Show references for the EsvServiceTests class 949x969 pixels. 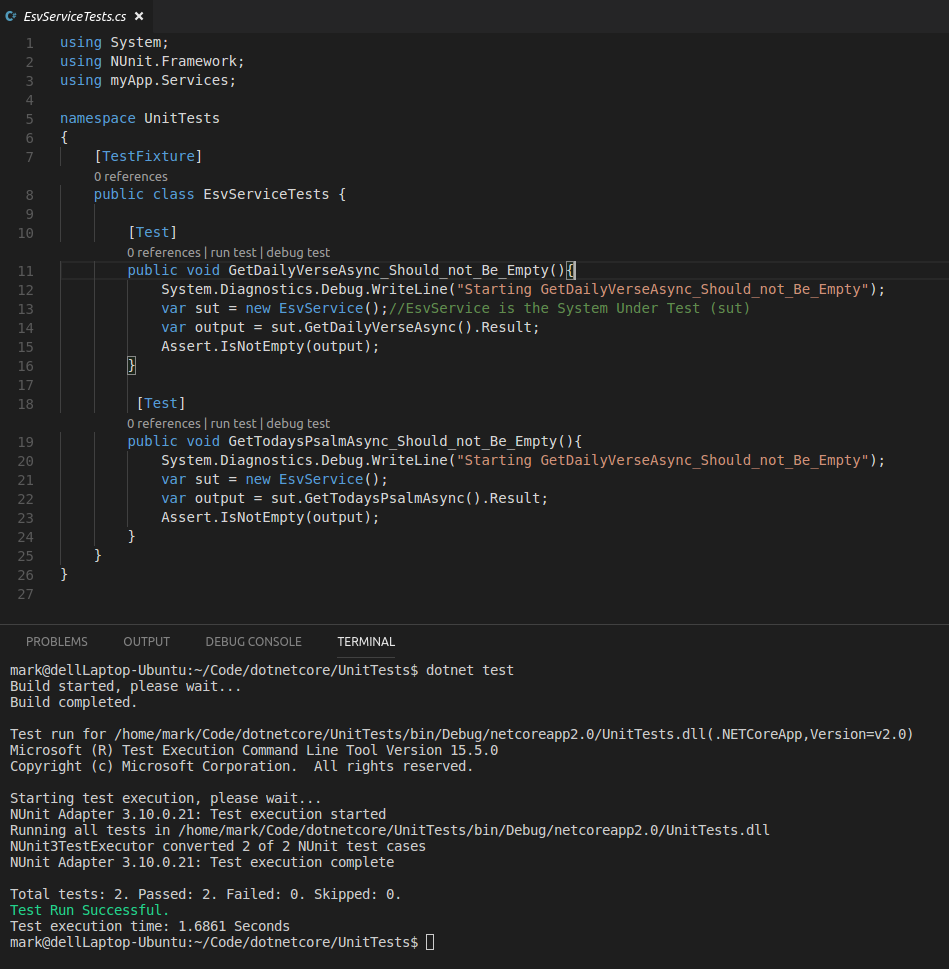tap(131, 176)
